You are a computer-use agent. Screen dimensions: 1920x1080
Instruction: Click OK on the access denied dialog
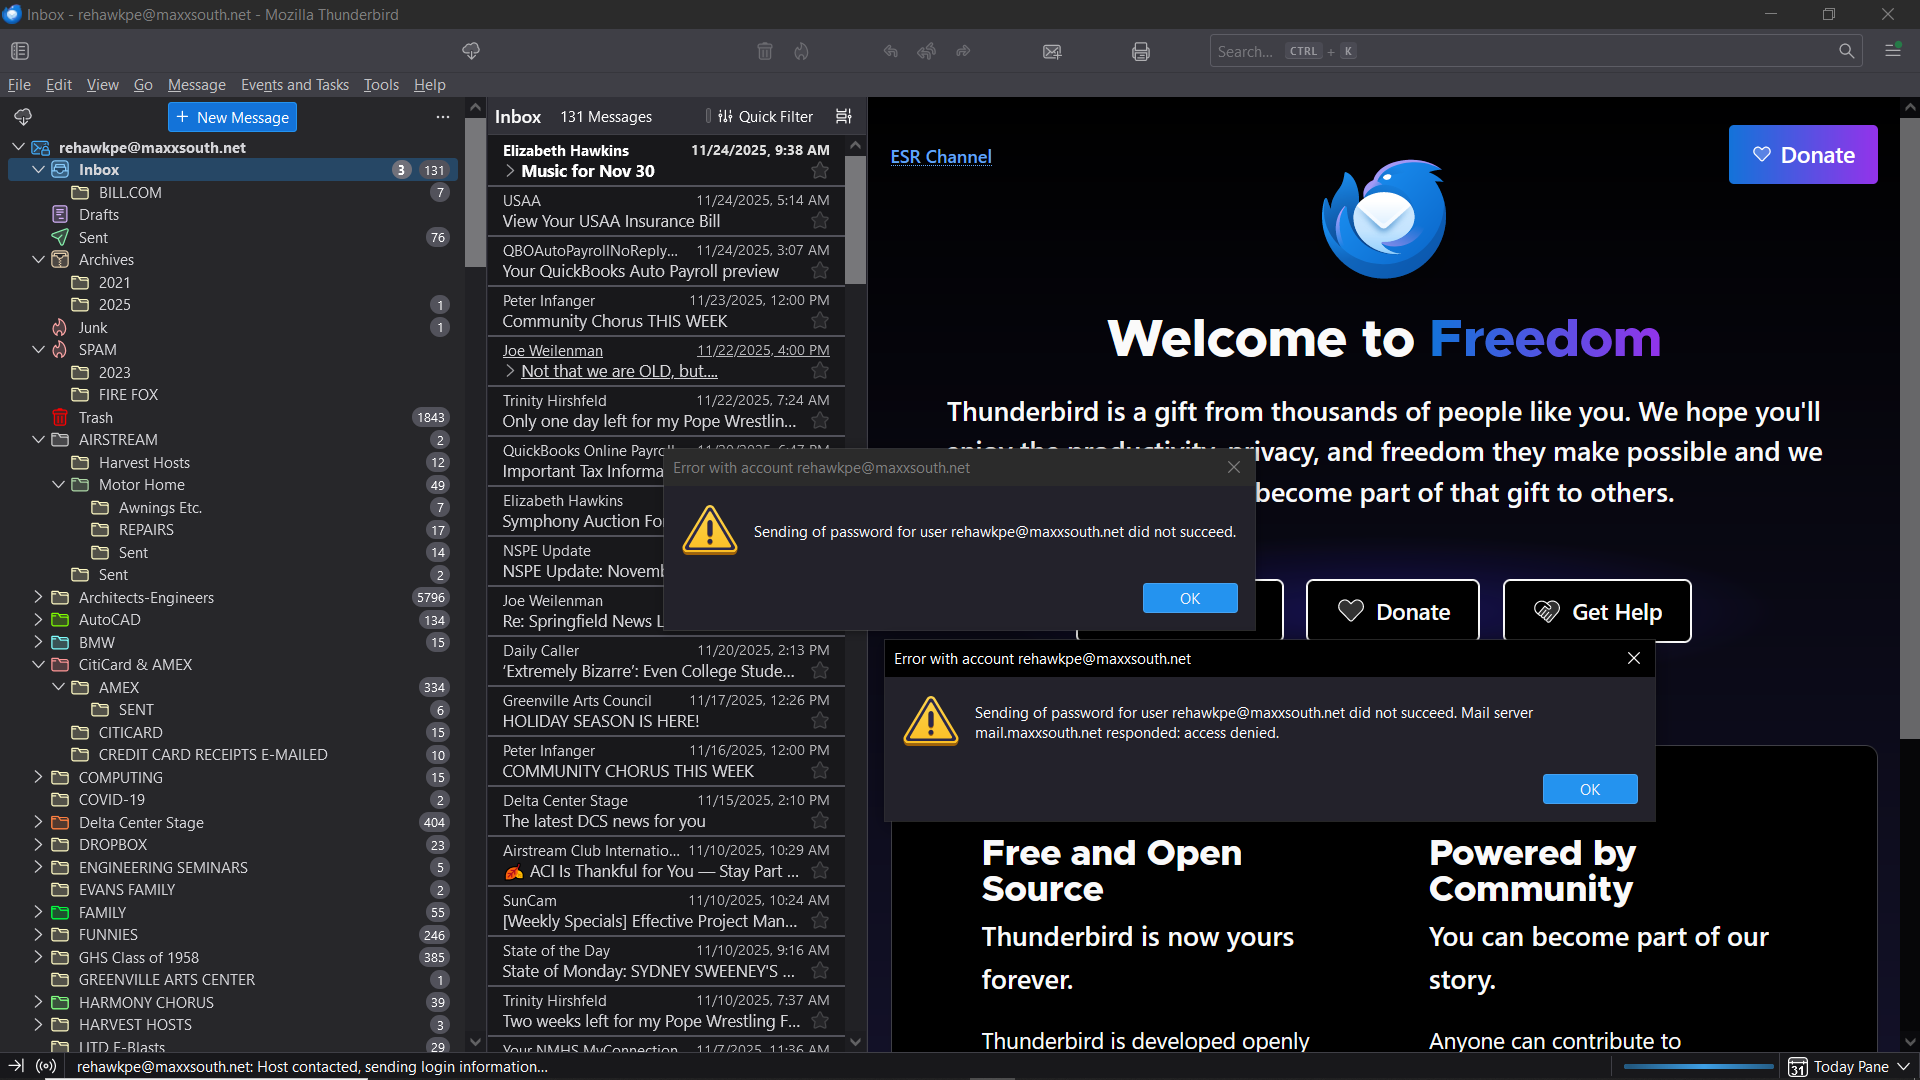(x=1589, y=789)
